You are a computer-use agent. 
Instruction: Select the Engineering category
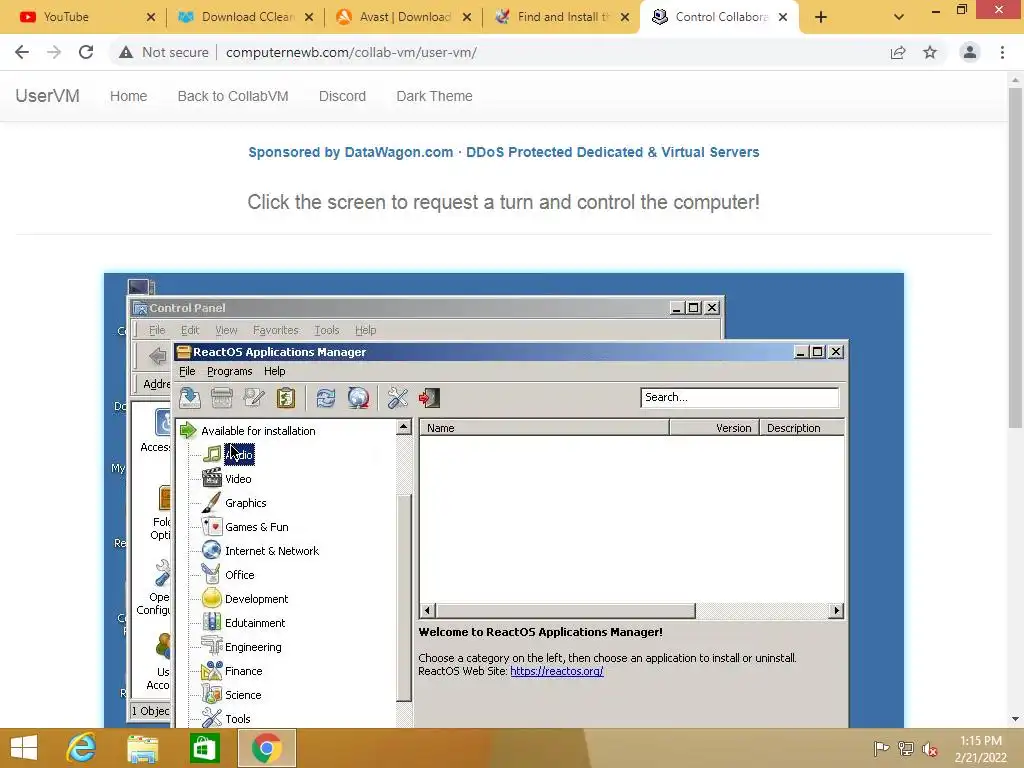tap(253, 647)
